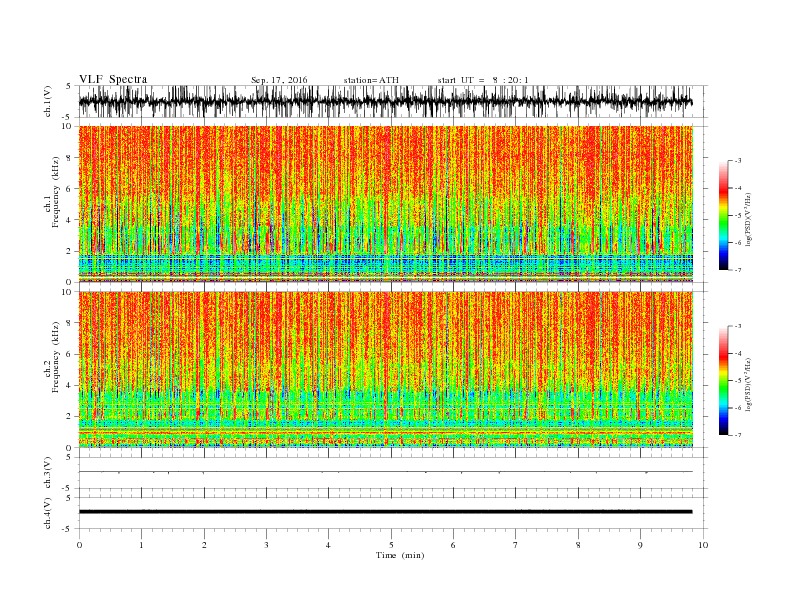
Task: Click time axis tick label "1"
Action: [x=141, y=545]
